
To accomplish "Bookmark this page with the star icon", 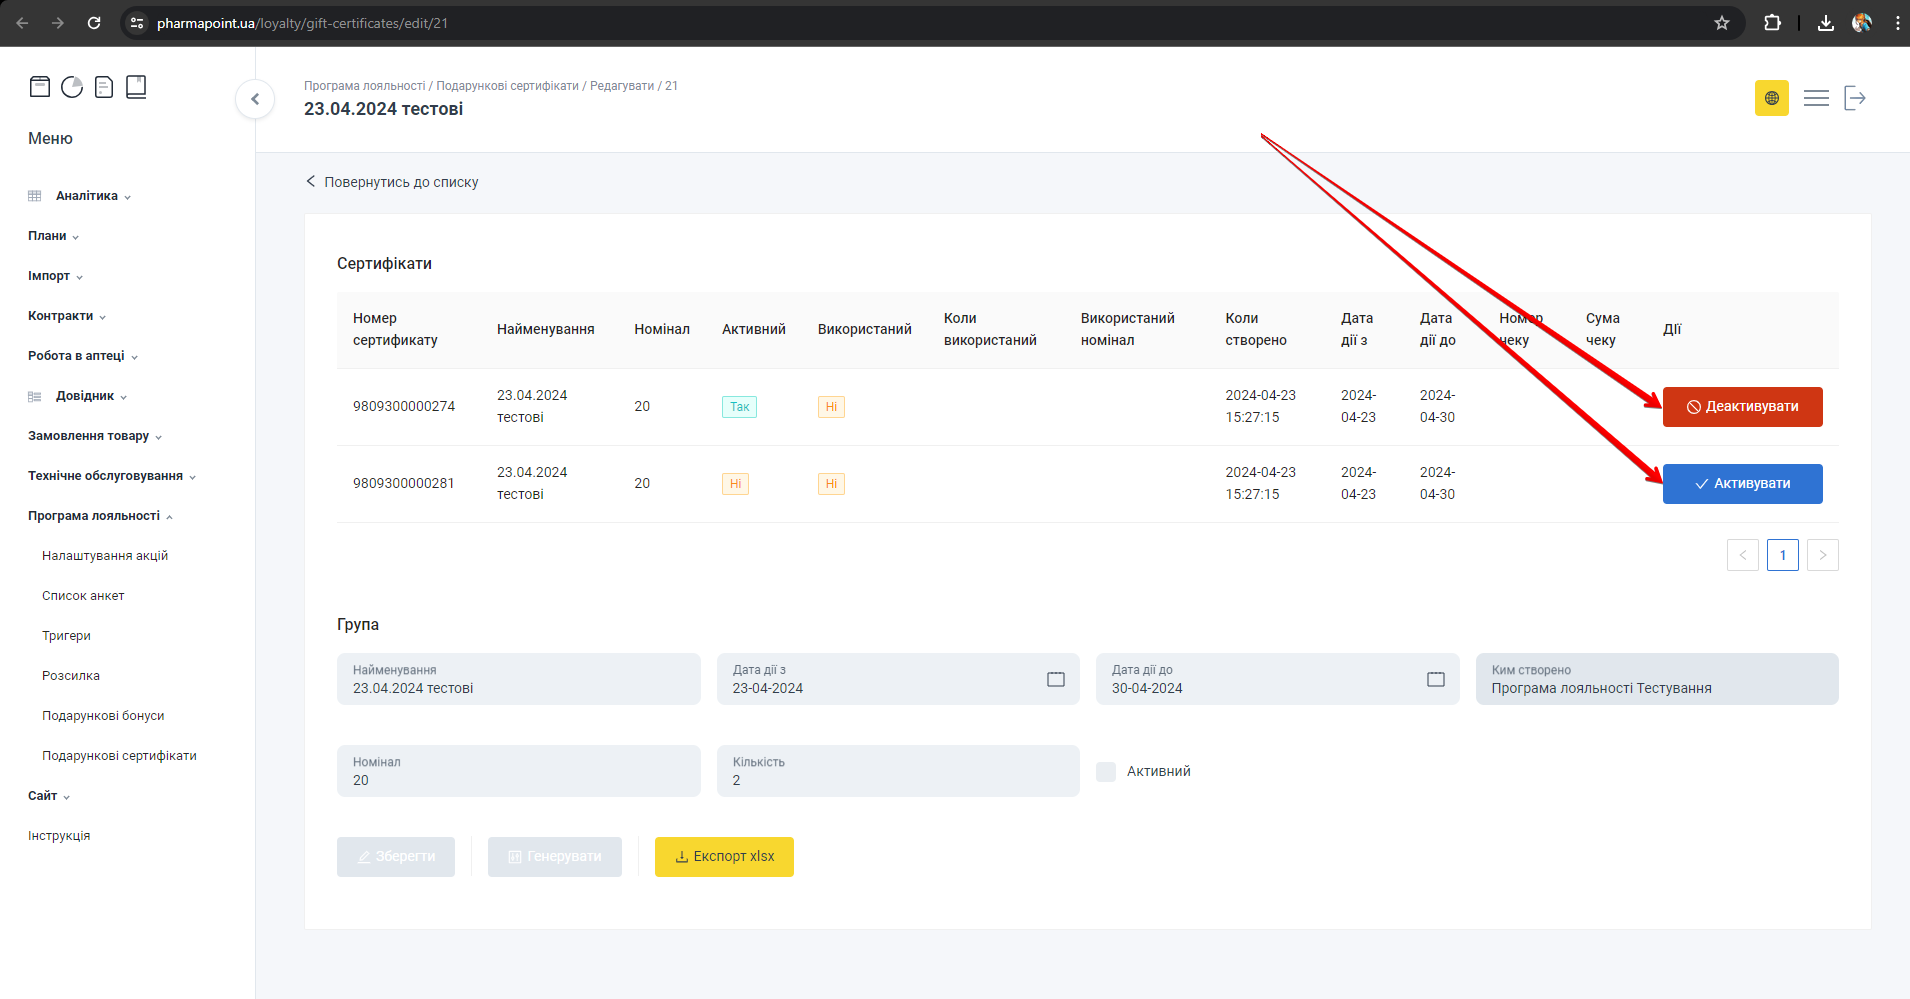I will pyautogui.click(x=1722, y=23).
